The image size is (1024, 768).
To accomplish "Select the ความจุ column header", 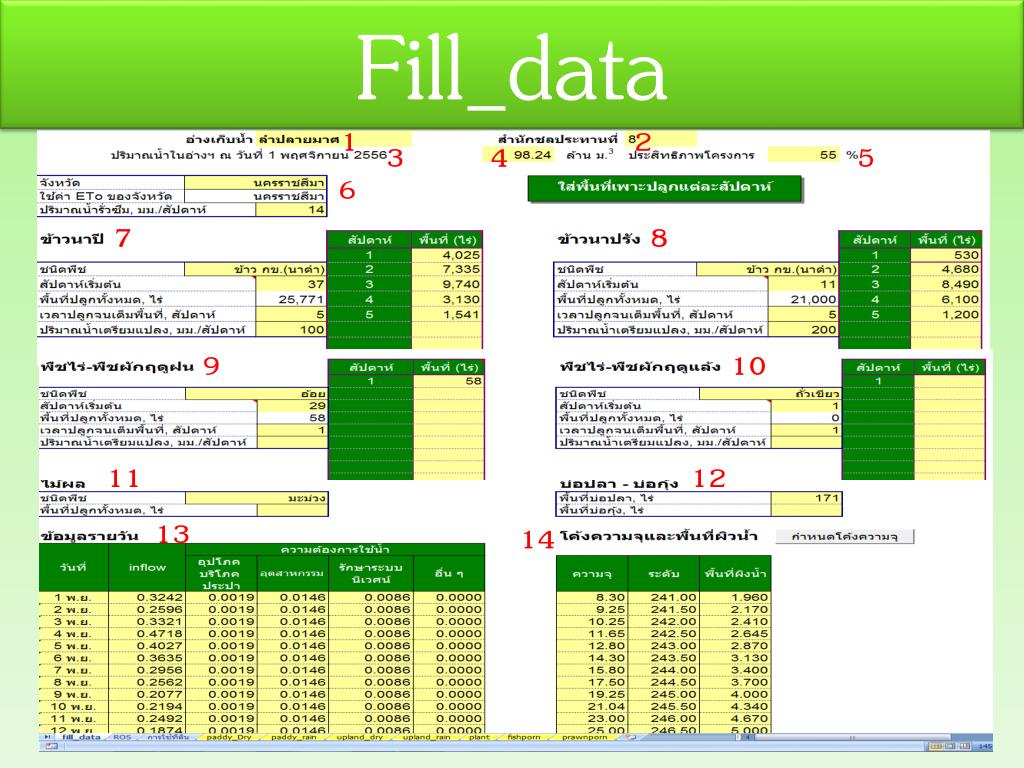I will pyautogui.click(x=592, y=573).
